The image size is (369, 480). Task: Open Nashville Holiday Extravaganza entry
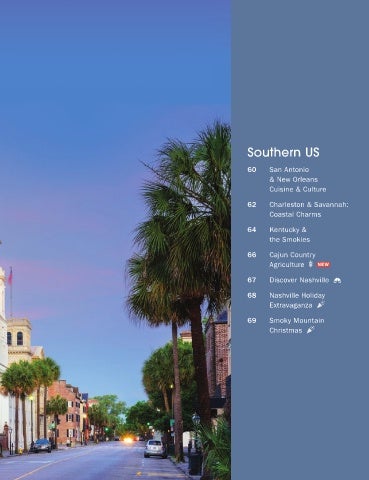coord(297,300)
